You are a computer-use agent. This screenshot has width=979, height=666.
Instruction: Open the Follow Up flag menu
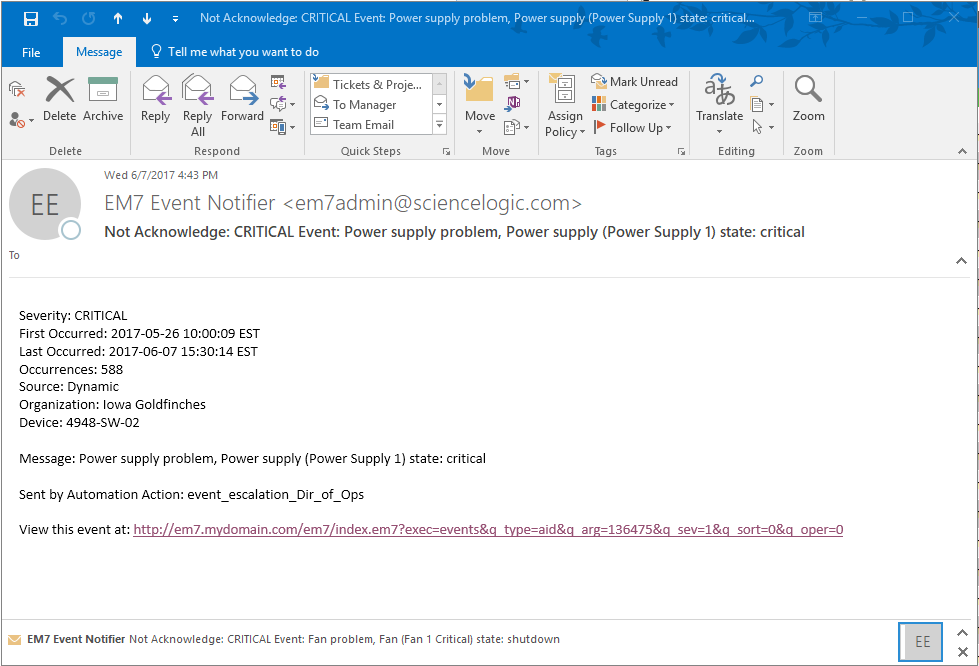[x=632, y=127]
